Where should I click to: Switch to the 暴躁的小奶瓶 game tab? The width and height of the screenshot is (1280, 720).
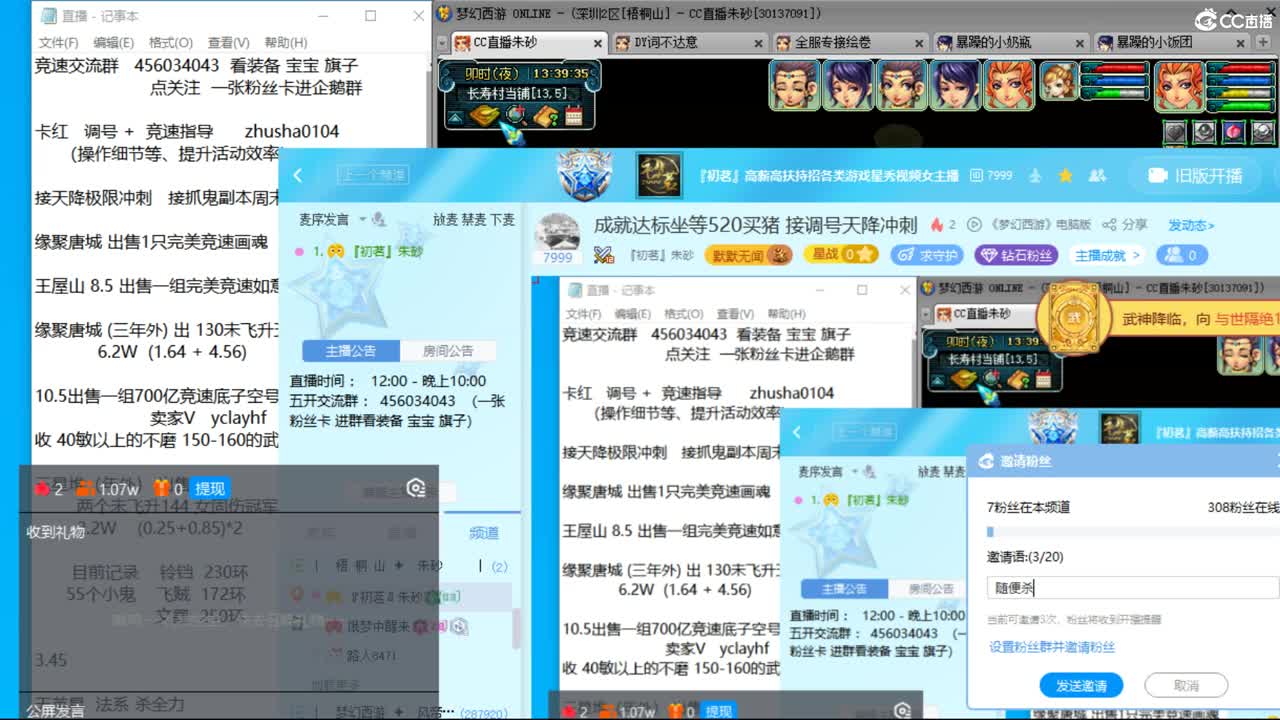(x=1012, y=43)
